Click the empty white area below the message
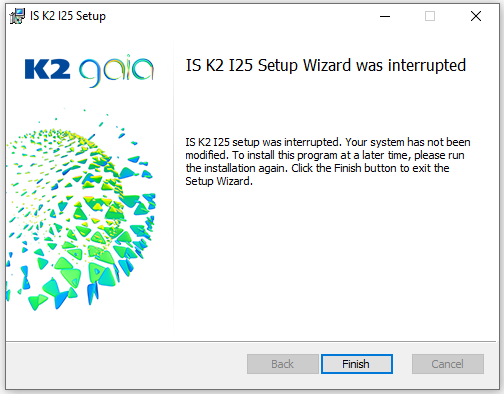504x394 pixels. [x=333, y=260]
